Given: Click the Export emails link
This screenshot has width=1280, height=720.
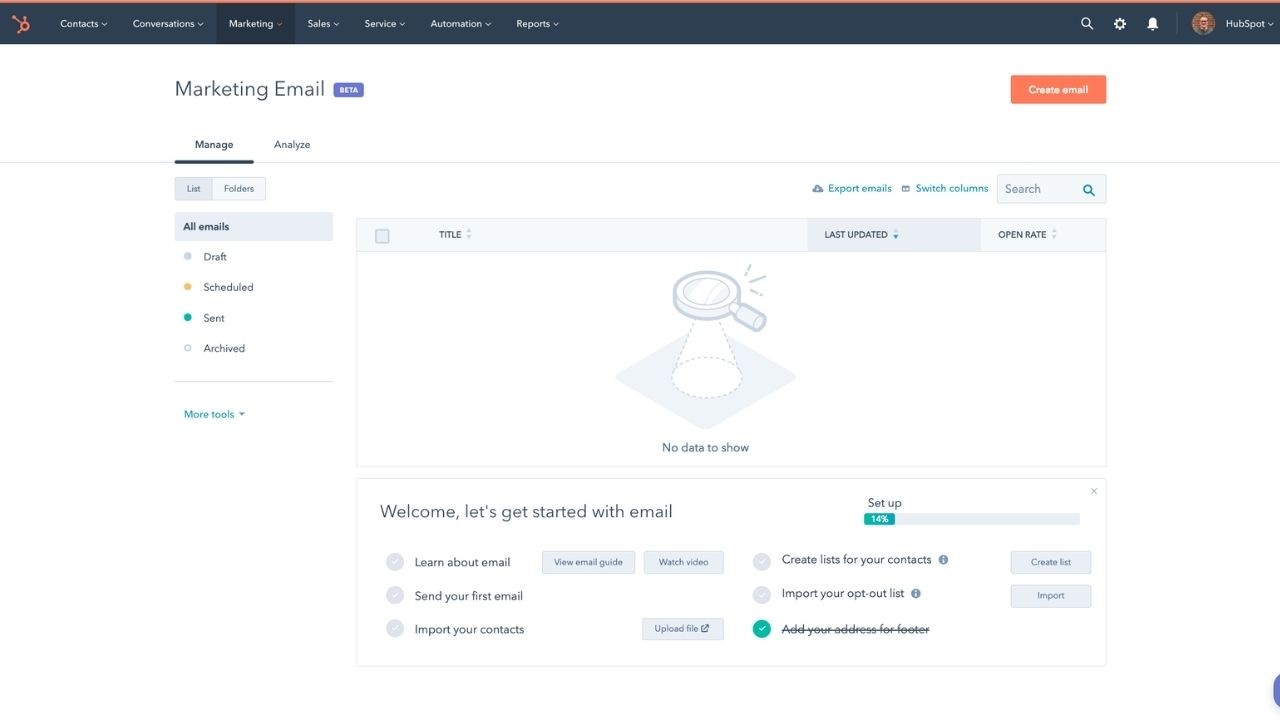Looking at the screenshot, I should pyautogui.click(x=852, y=189).
